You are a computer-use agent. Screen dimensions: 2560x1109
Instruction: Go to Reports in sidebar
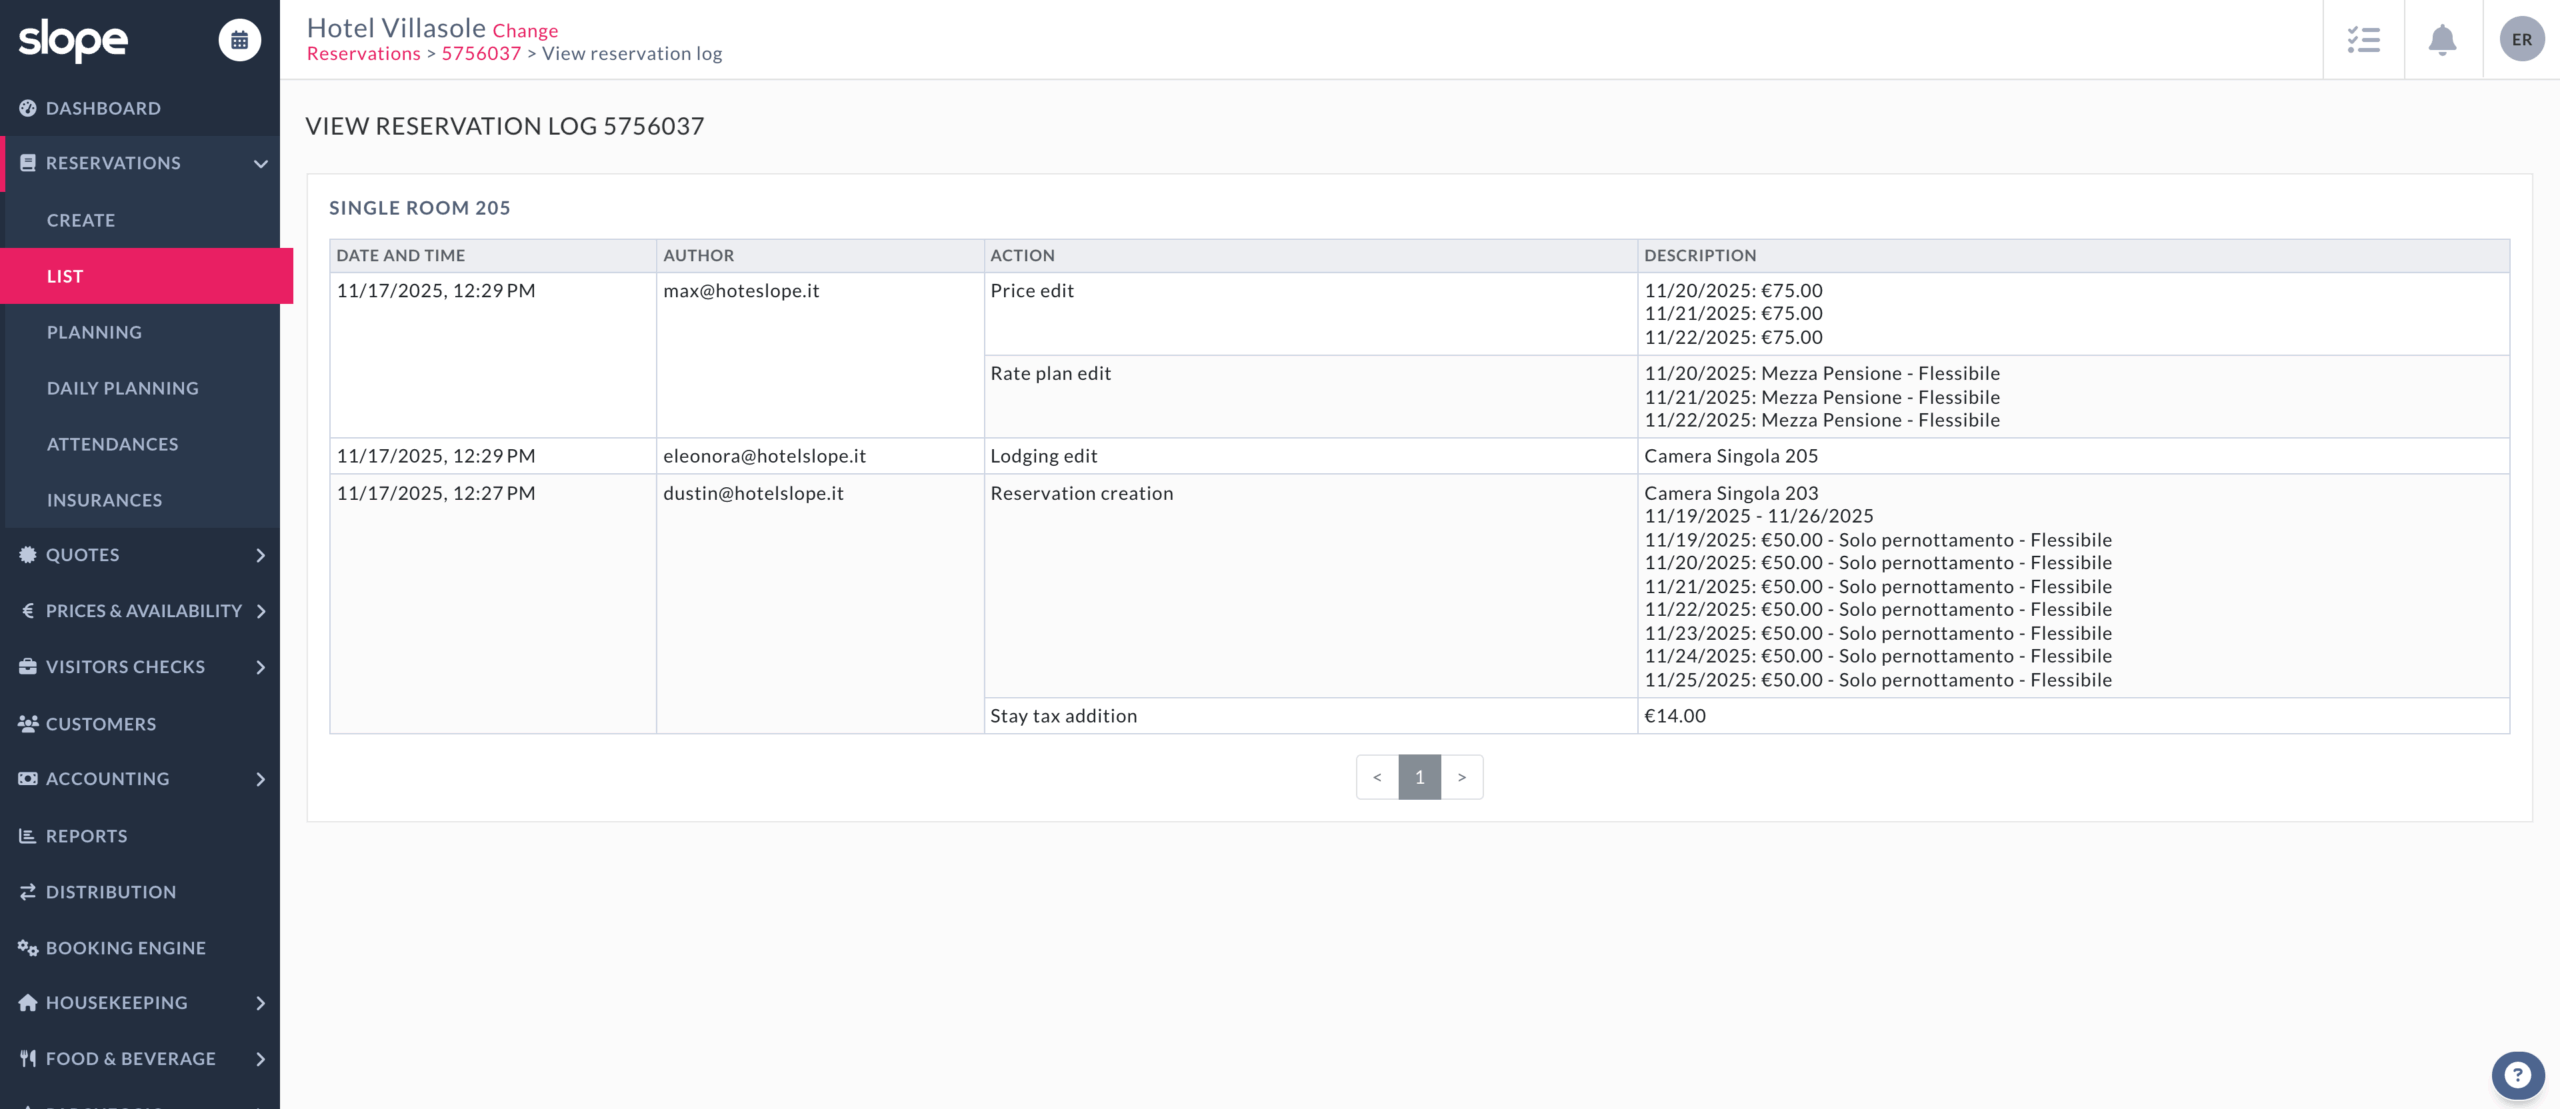click(x=87, y=836)
